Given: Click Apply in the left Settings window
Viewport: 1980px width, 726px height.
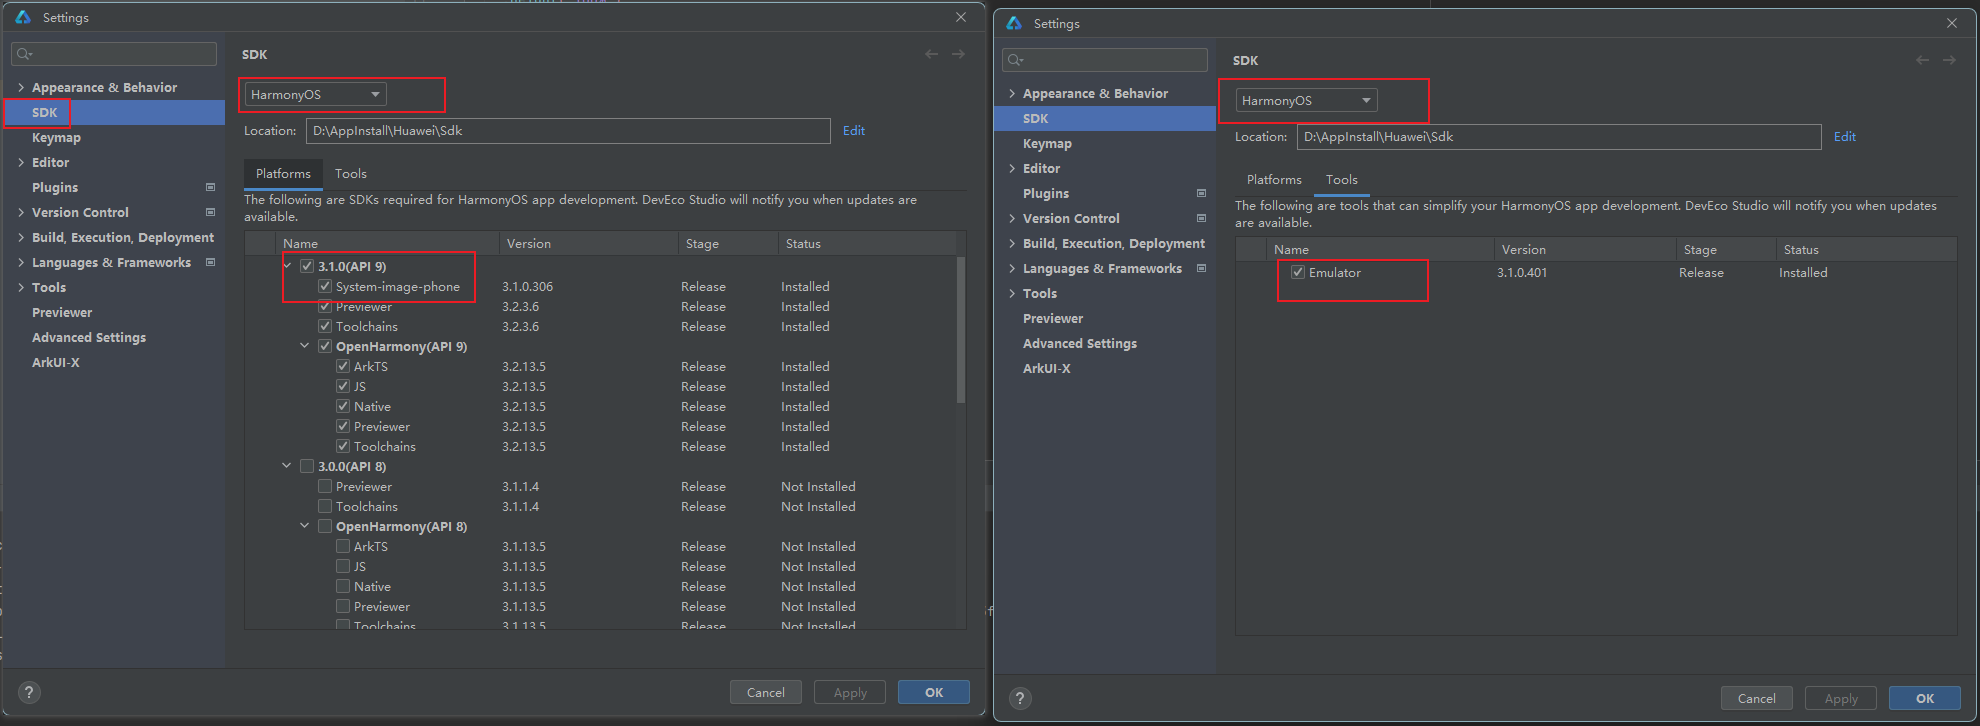Looking at the screenshot, I should [x=850, y=692].
